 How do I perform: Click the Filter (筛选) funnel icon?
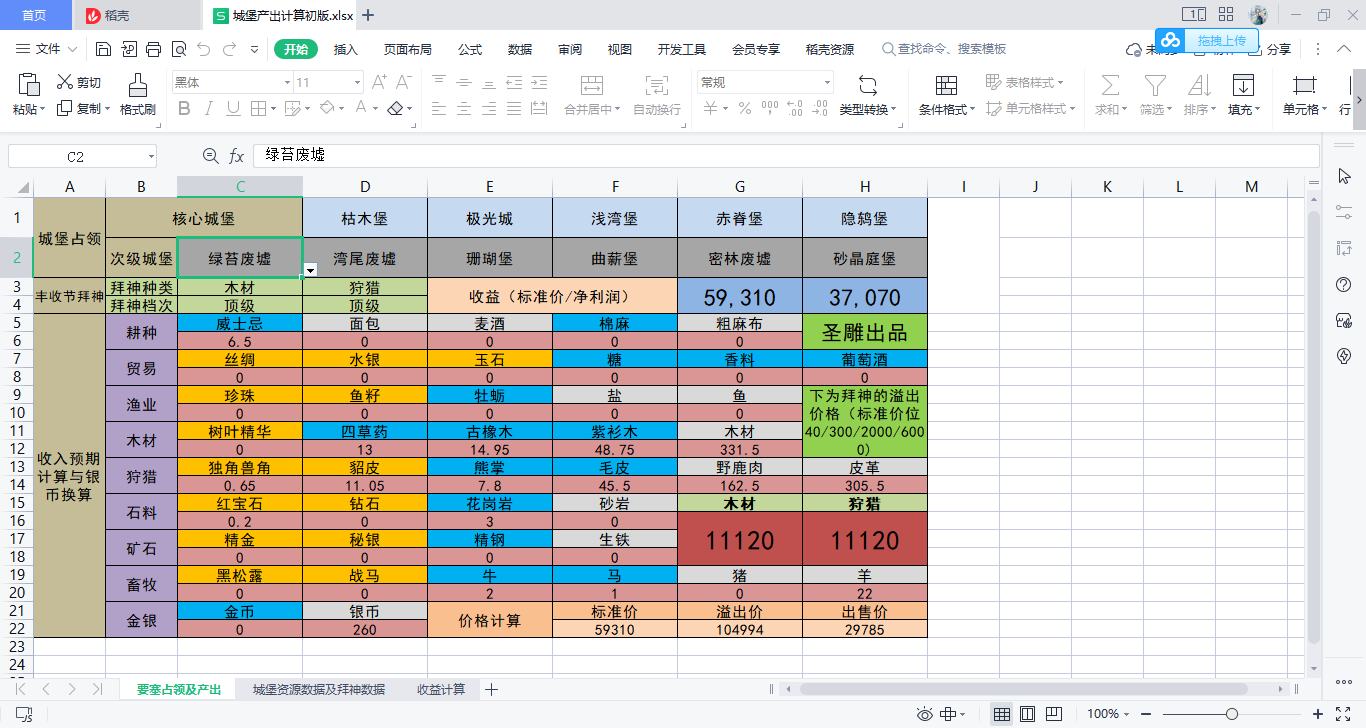(x=1155, y=84)
